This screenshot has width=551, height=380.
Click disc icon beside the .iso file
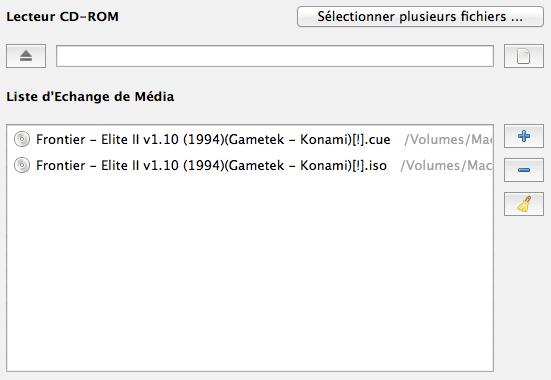click(x=22, y=165)
